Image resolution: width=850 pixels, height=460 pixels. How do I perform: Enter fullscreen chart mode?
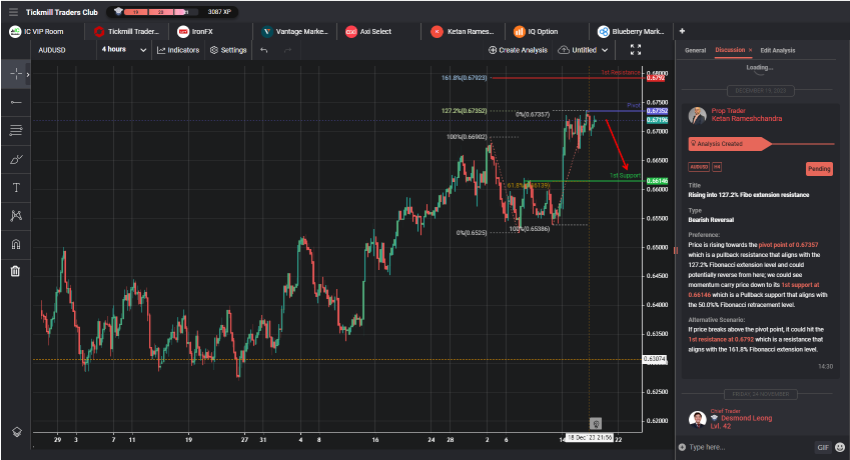635,50
